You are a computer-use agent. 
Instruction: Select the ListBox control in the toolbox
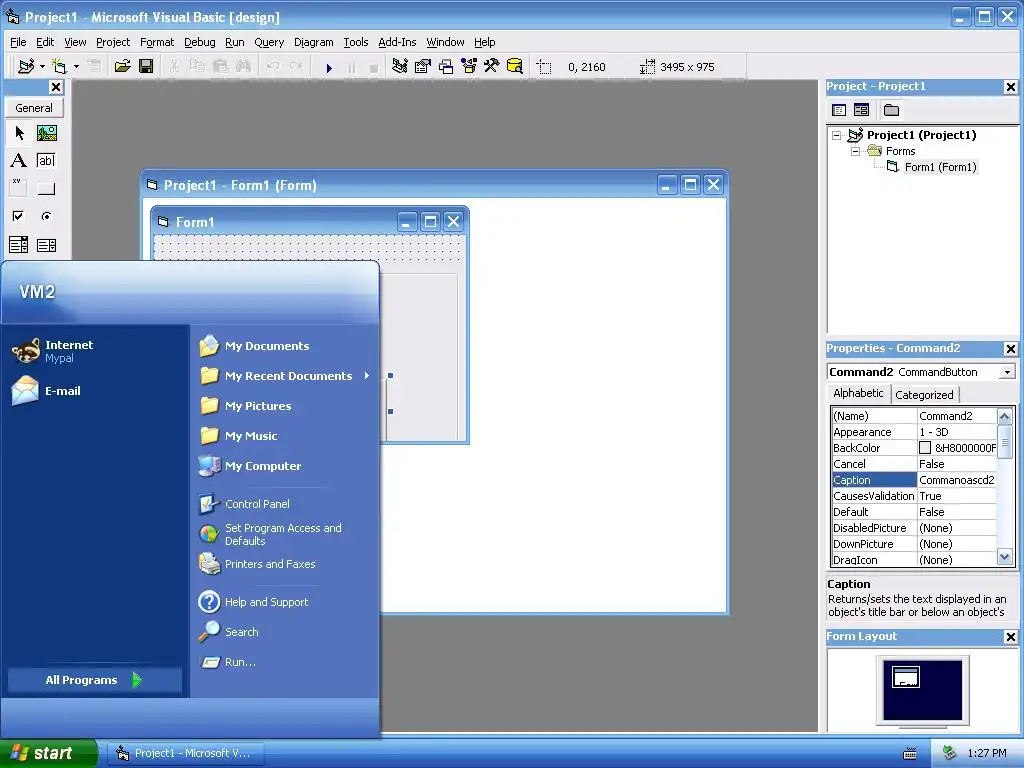coord(46,245)
